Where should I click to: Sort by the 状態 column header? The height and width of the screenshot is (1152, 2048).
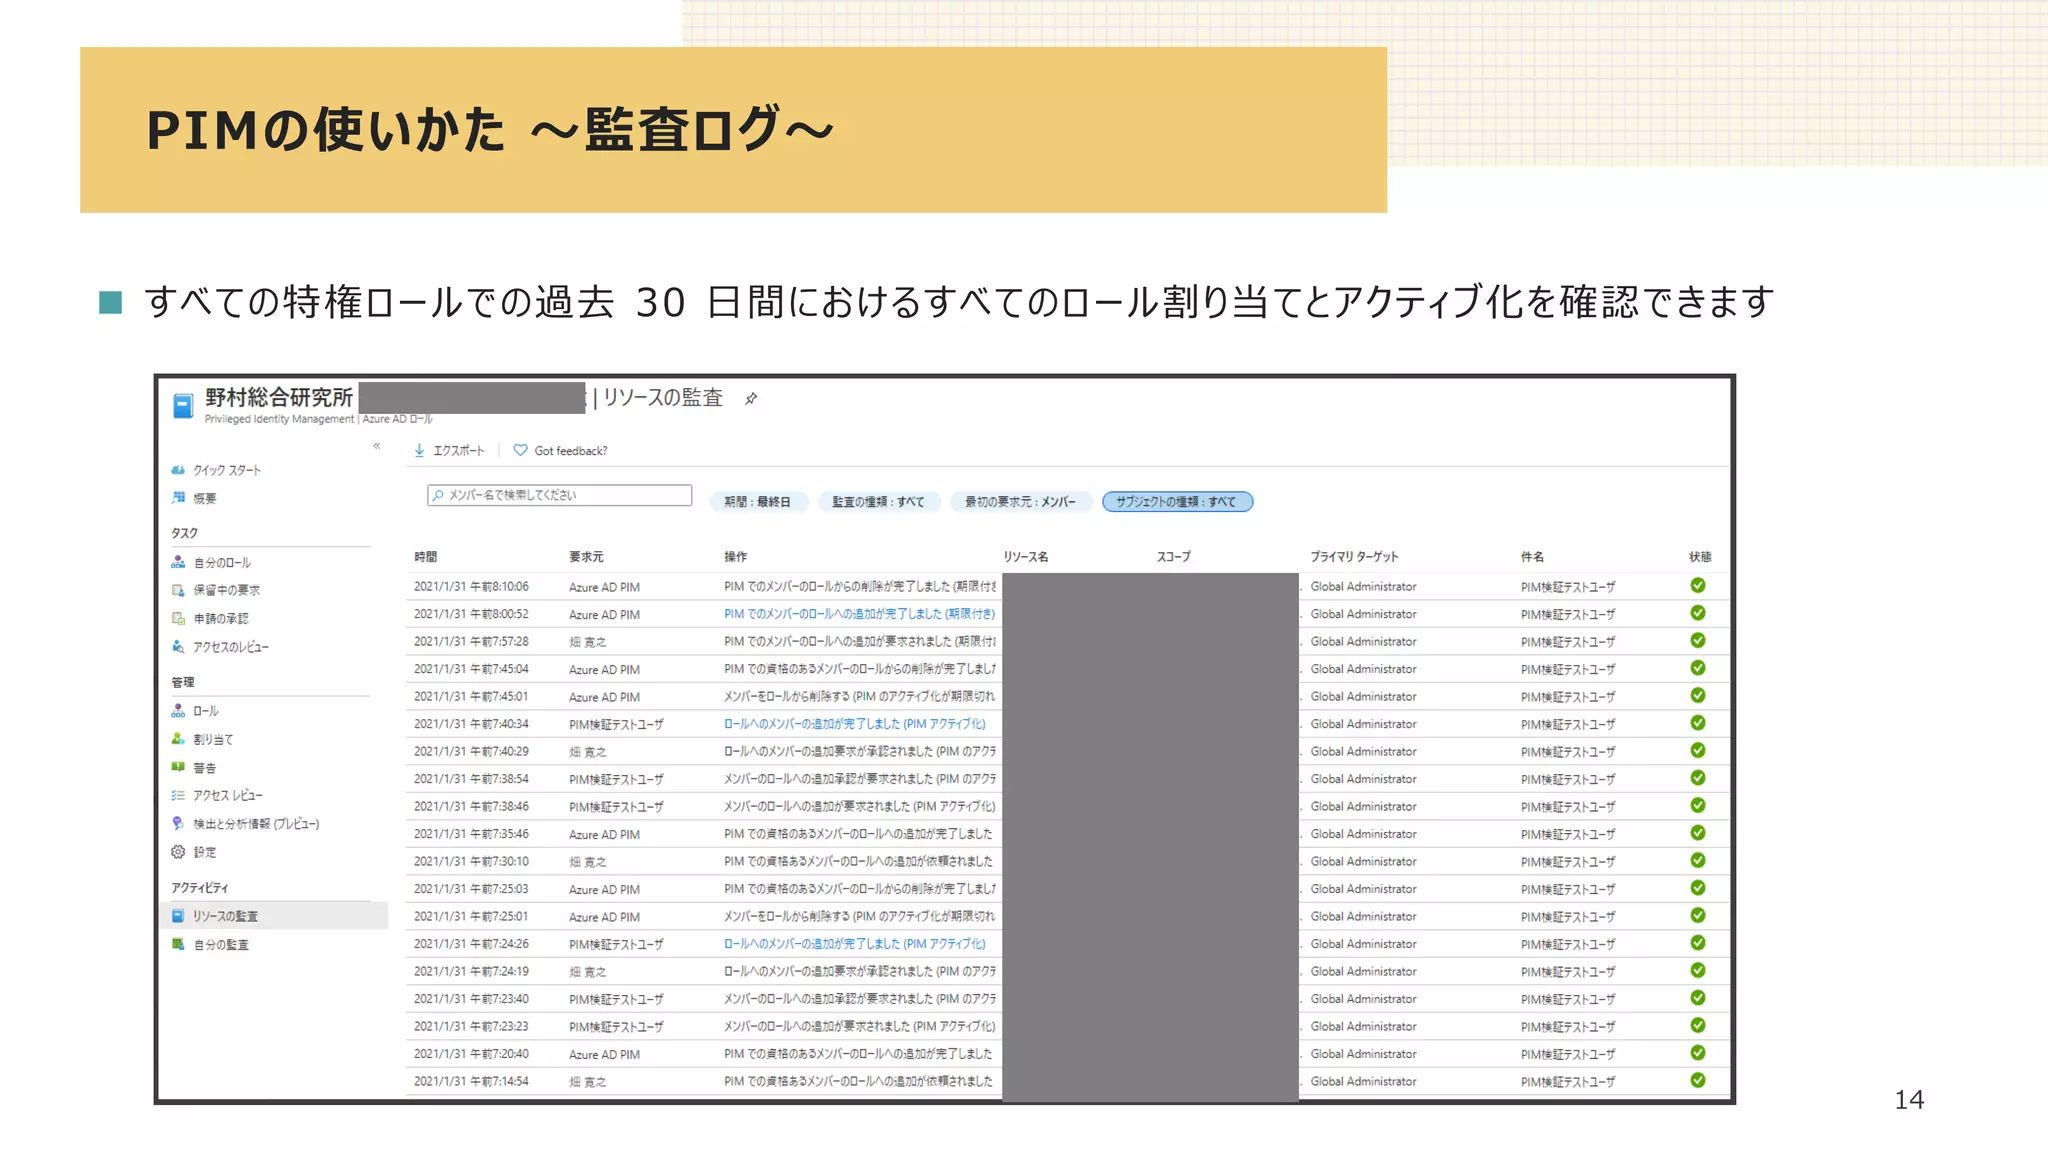(x=1700, y=557)
